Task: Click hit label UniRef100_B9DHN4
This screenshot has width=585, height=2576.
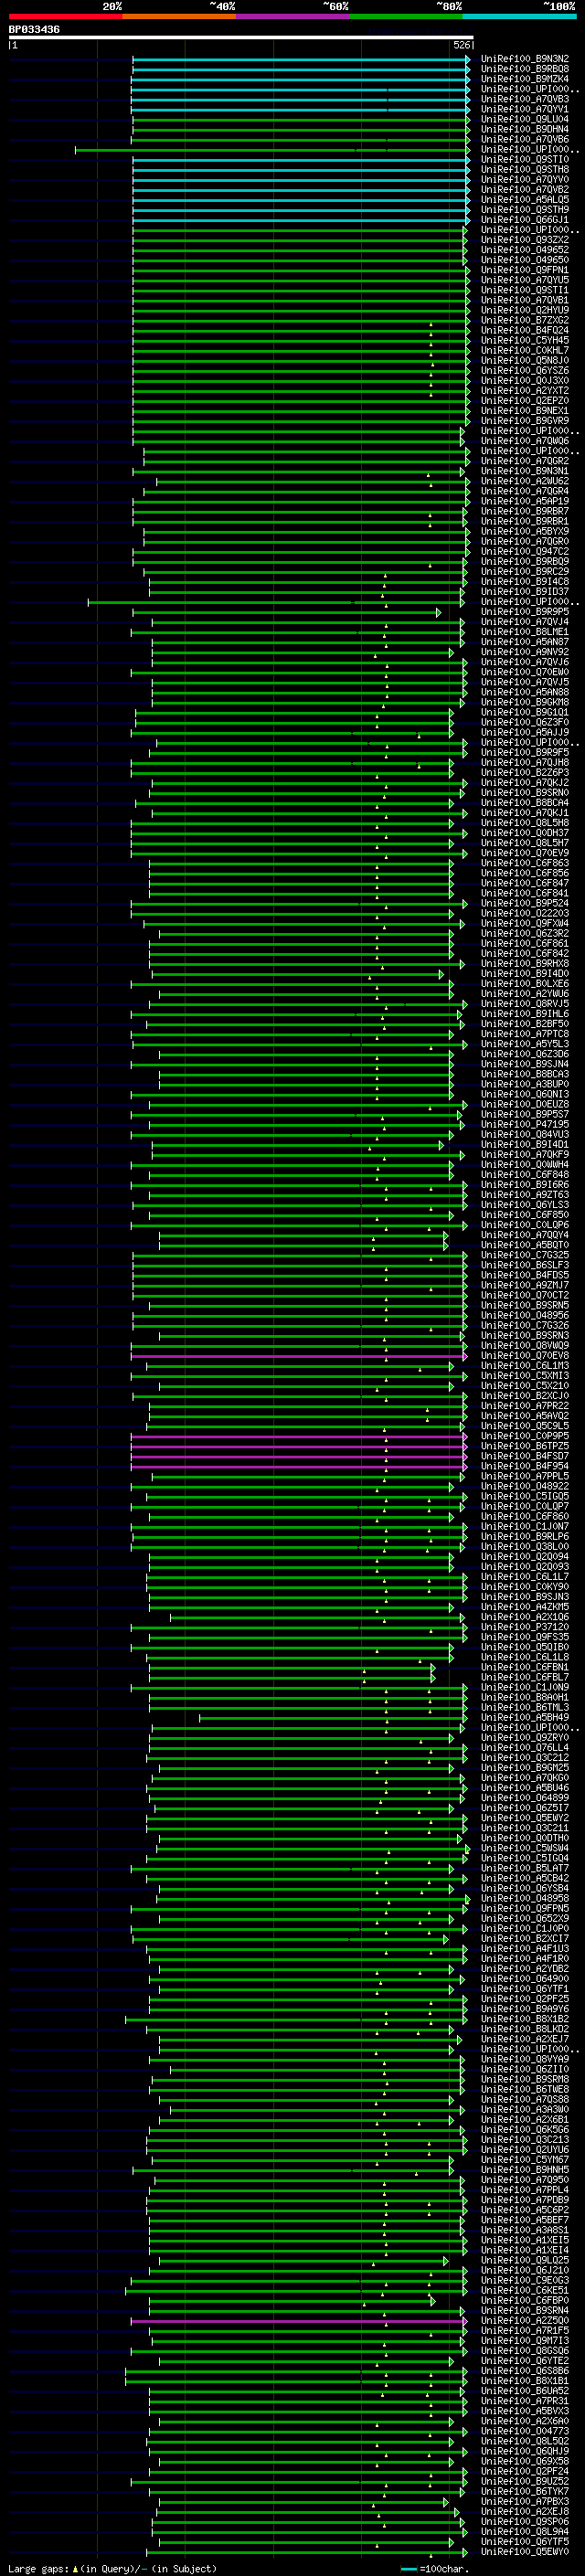Action: (525, 129)
